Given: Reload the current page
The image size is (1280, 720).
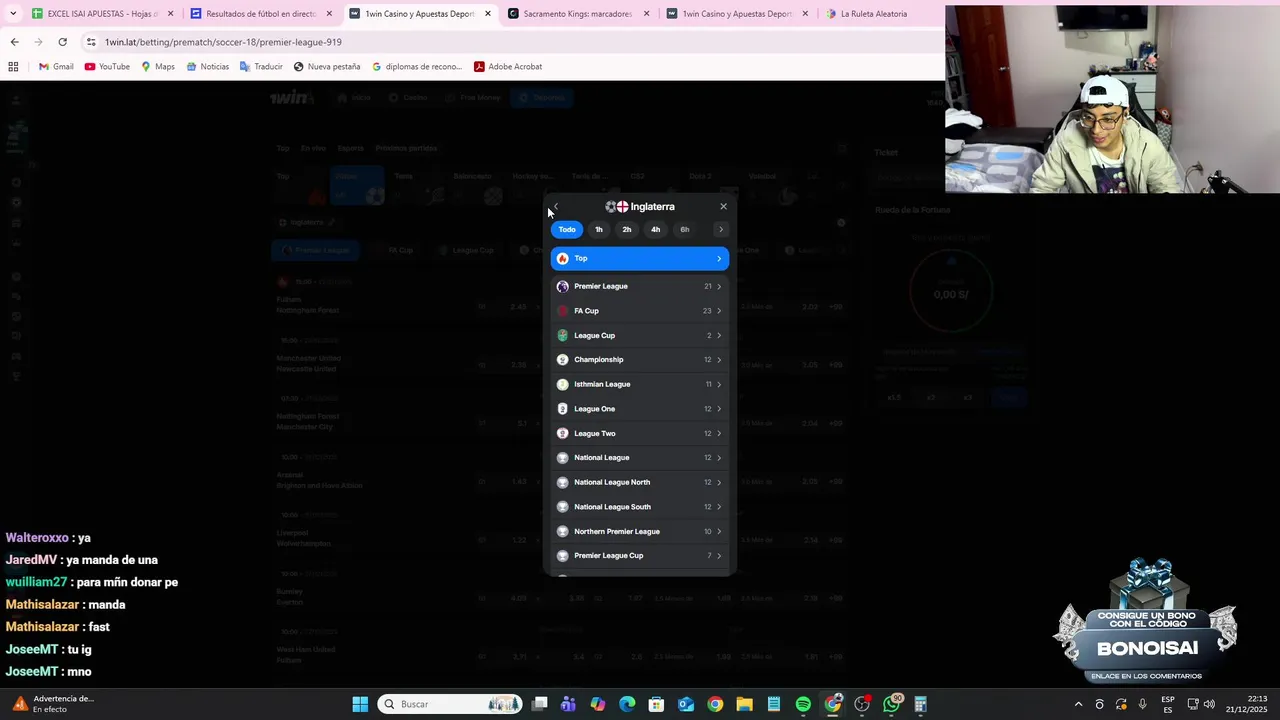Looking at the screenshot, I should pyautogui.click(x=62, y=42).
